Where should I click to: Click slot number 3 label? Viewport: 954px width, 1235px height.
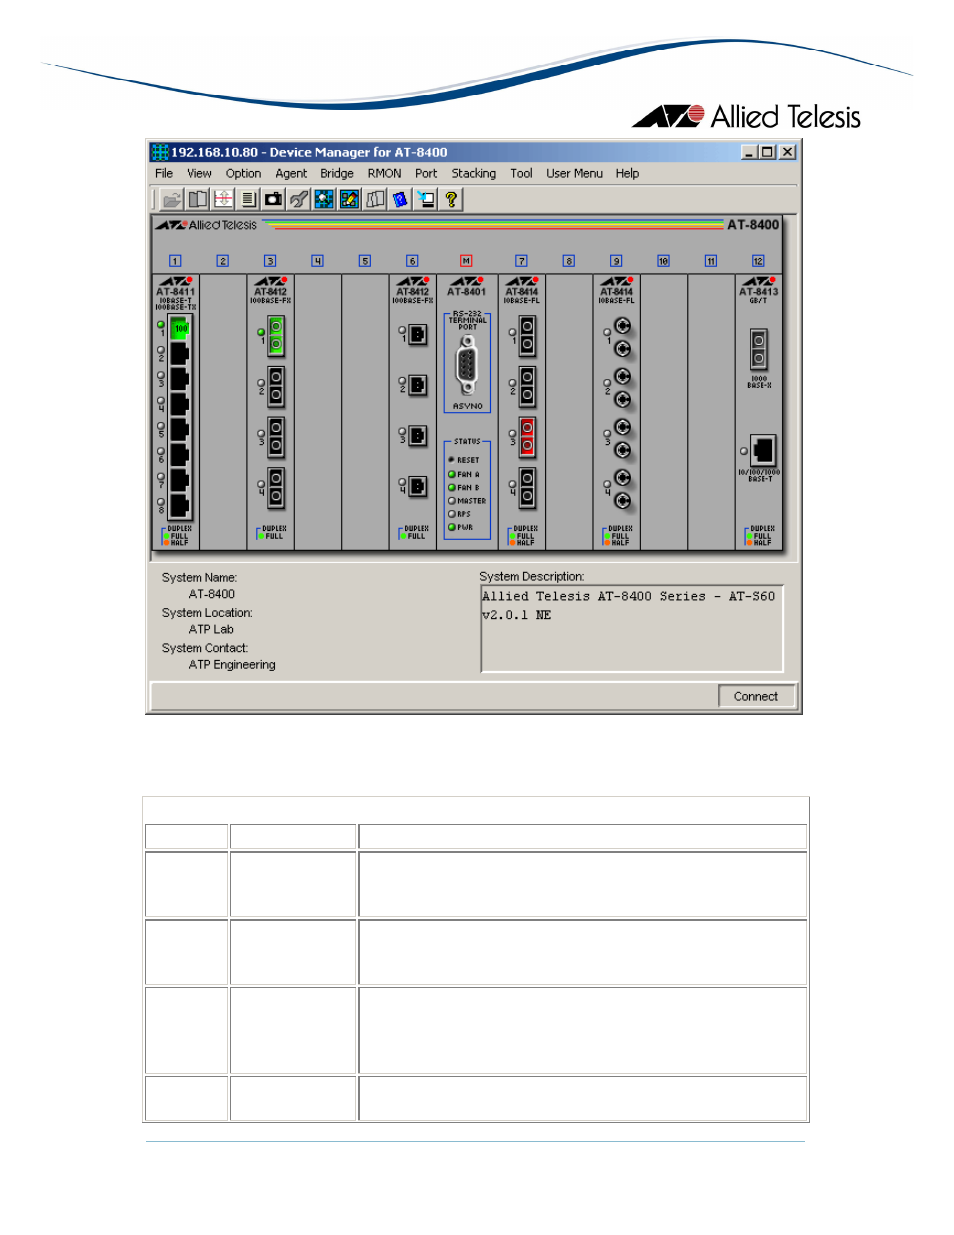click(x=270, y=261)
